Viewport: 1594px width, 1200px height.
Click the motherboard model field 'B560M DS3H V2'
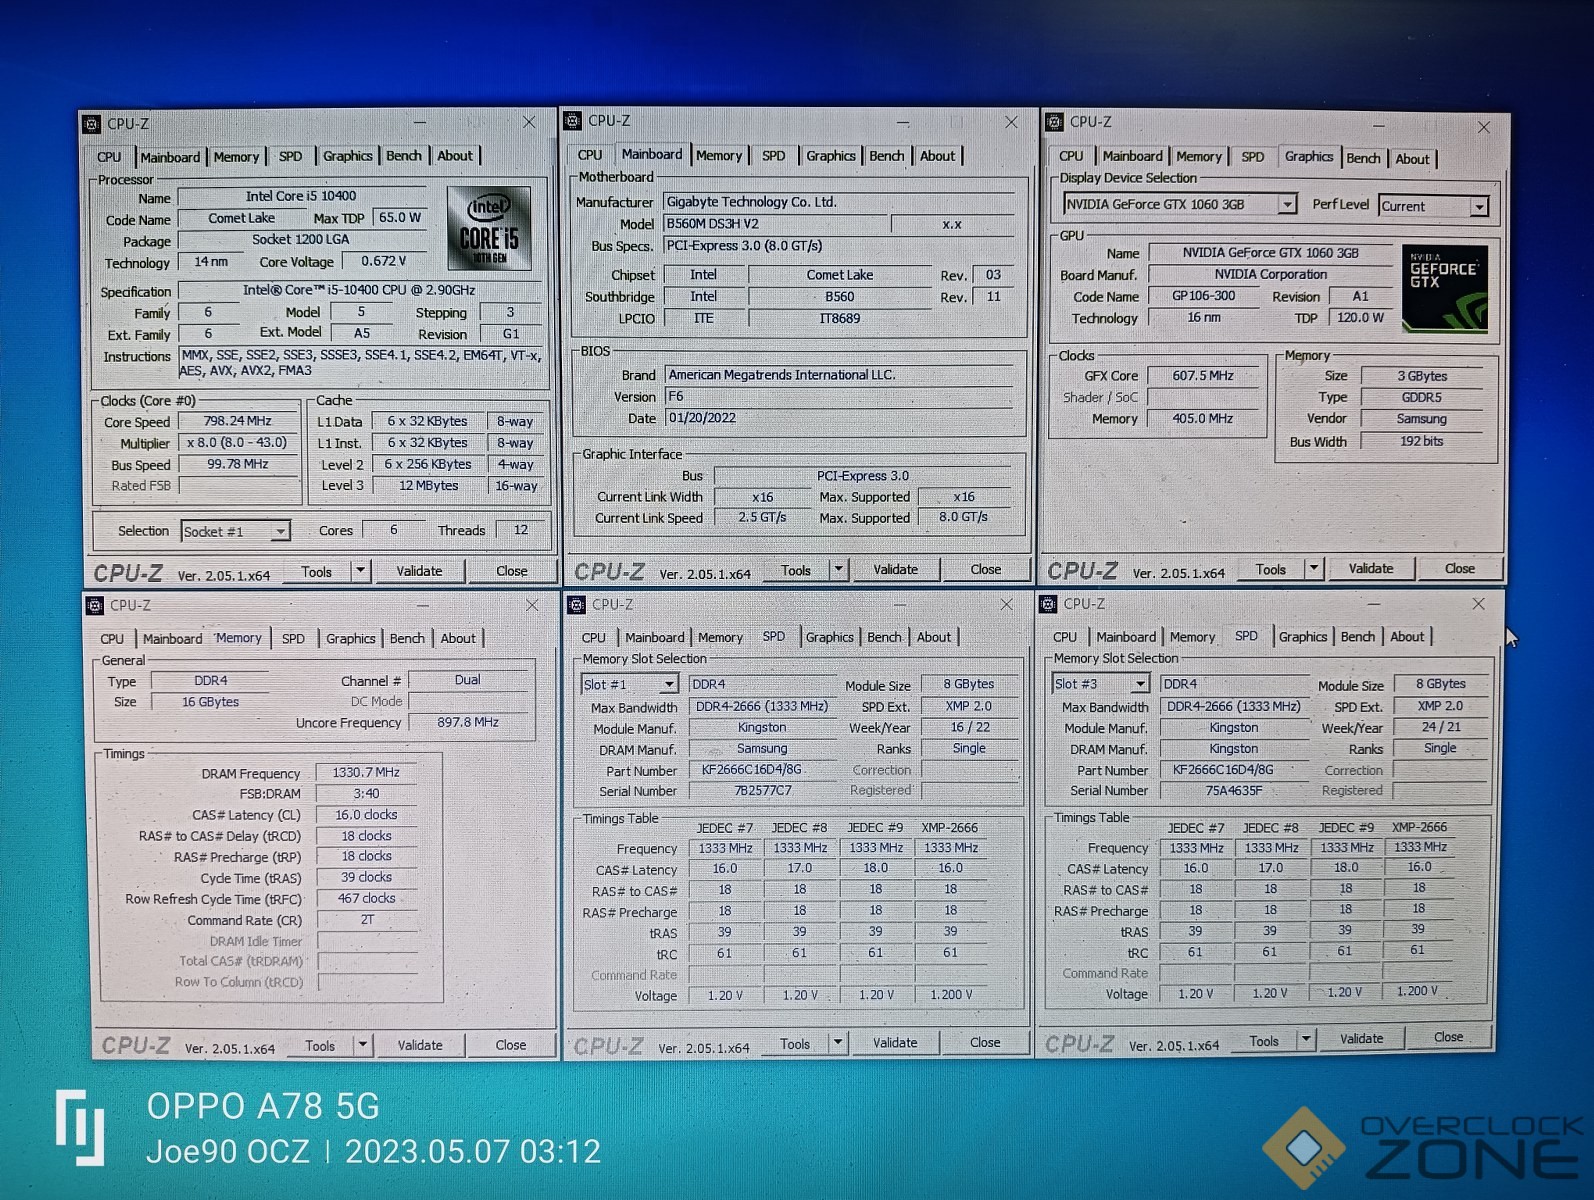[x=774, y=224]
